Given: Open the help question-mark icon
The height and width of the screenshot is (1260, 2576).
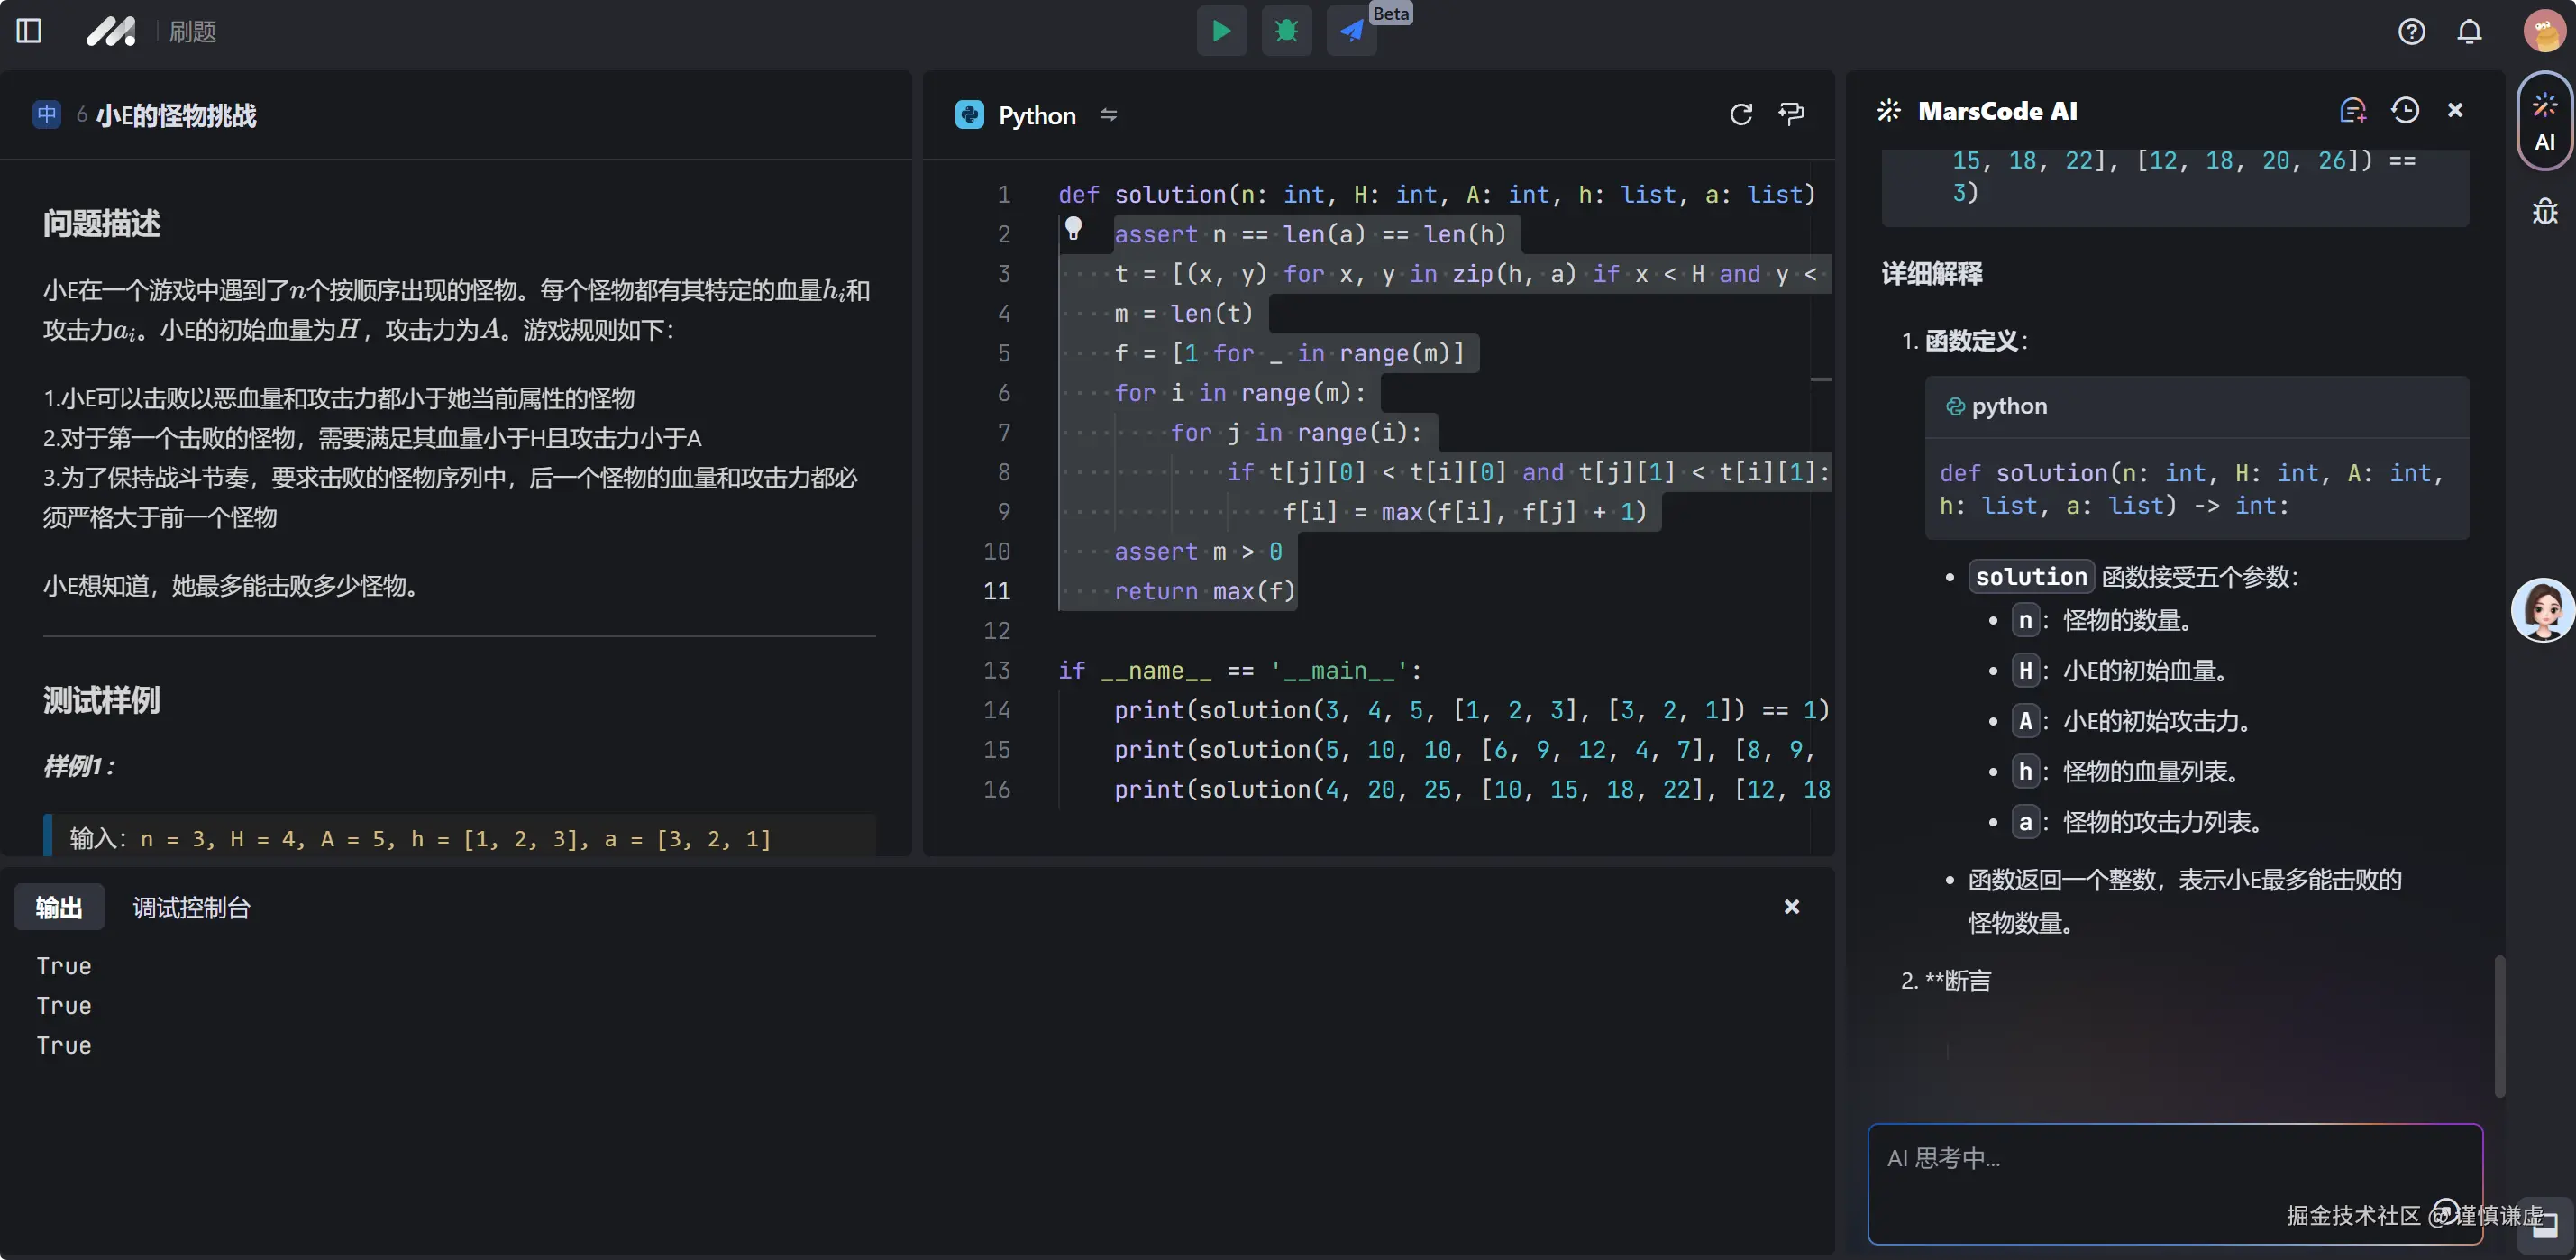Looking at the screenshot, I should coord(2411,32).
